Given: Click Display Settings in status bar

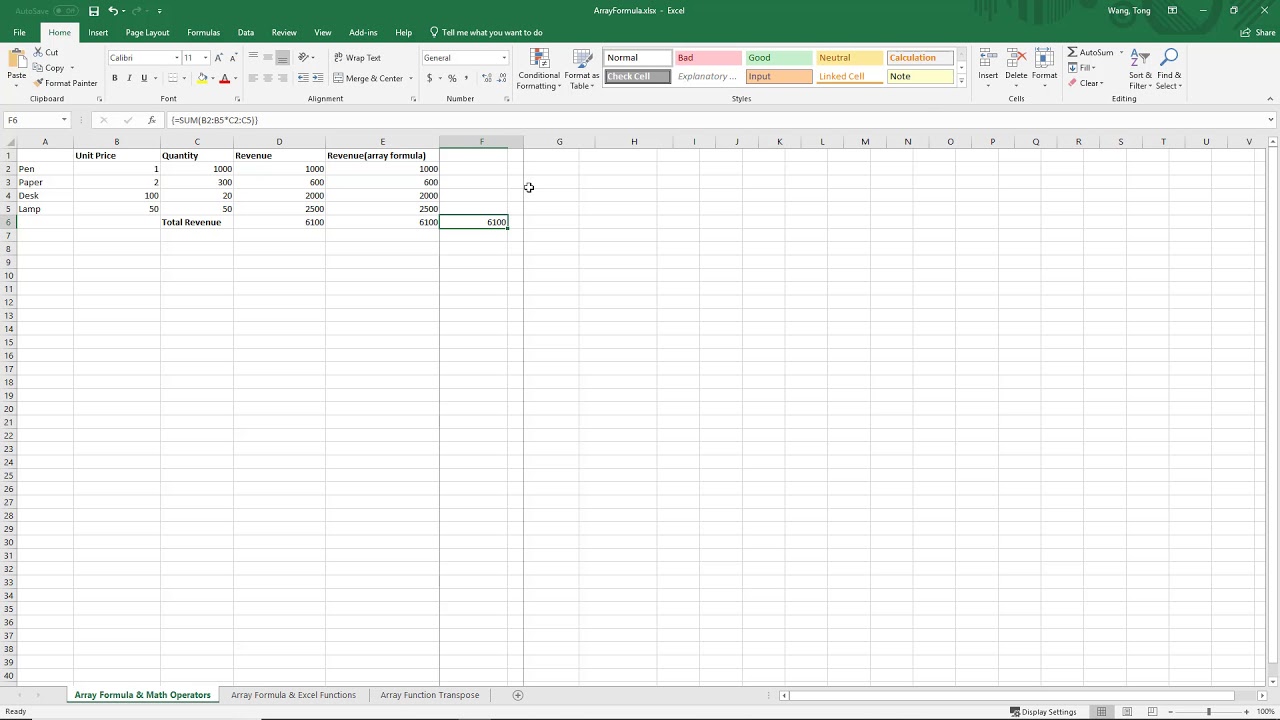Looking at the screenshot, I should pos(1043,712).
